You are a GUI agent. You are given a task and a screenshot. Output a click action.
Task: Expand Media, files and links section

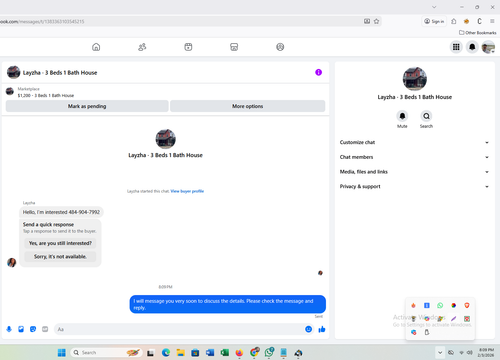tap(414, 172)
